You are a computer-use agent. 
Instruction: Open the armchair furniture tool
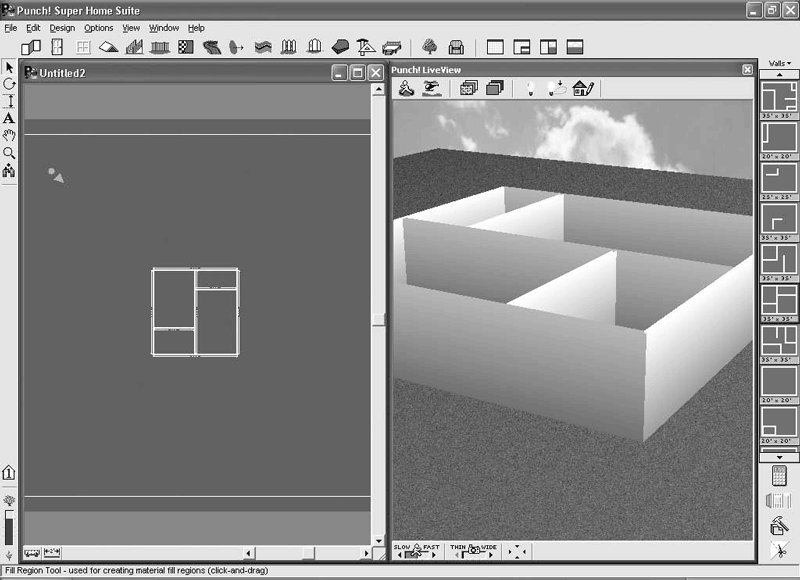tap(456, 47)
